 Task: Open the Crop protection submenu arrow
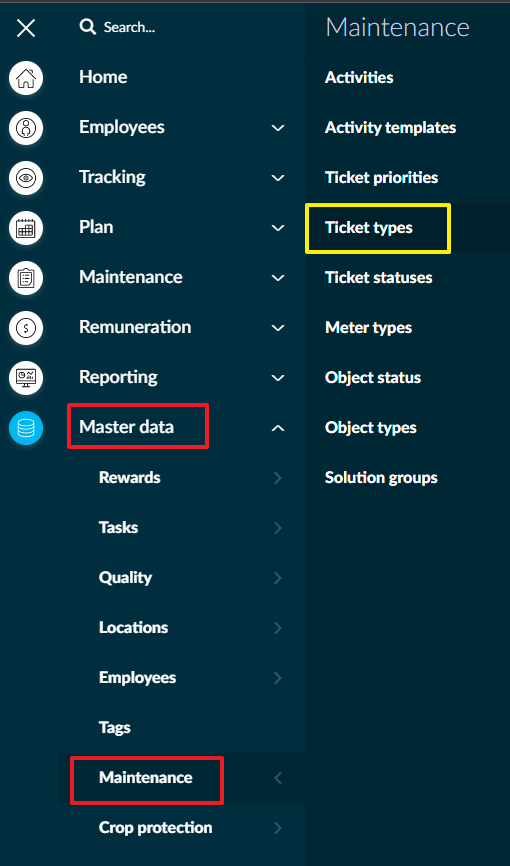click(278, 828)
